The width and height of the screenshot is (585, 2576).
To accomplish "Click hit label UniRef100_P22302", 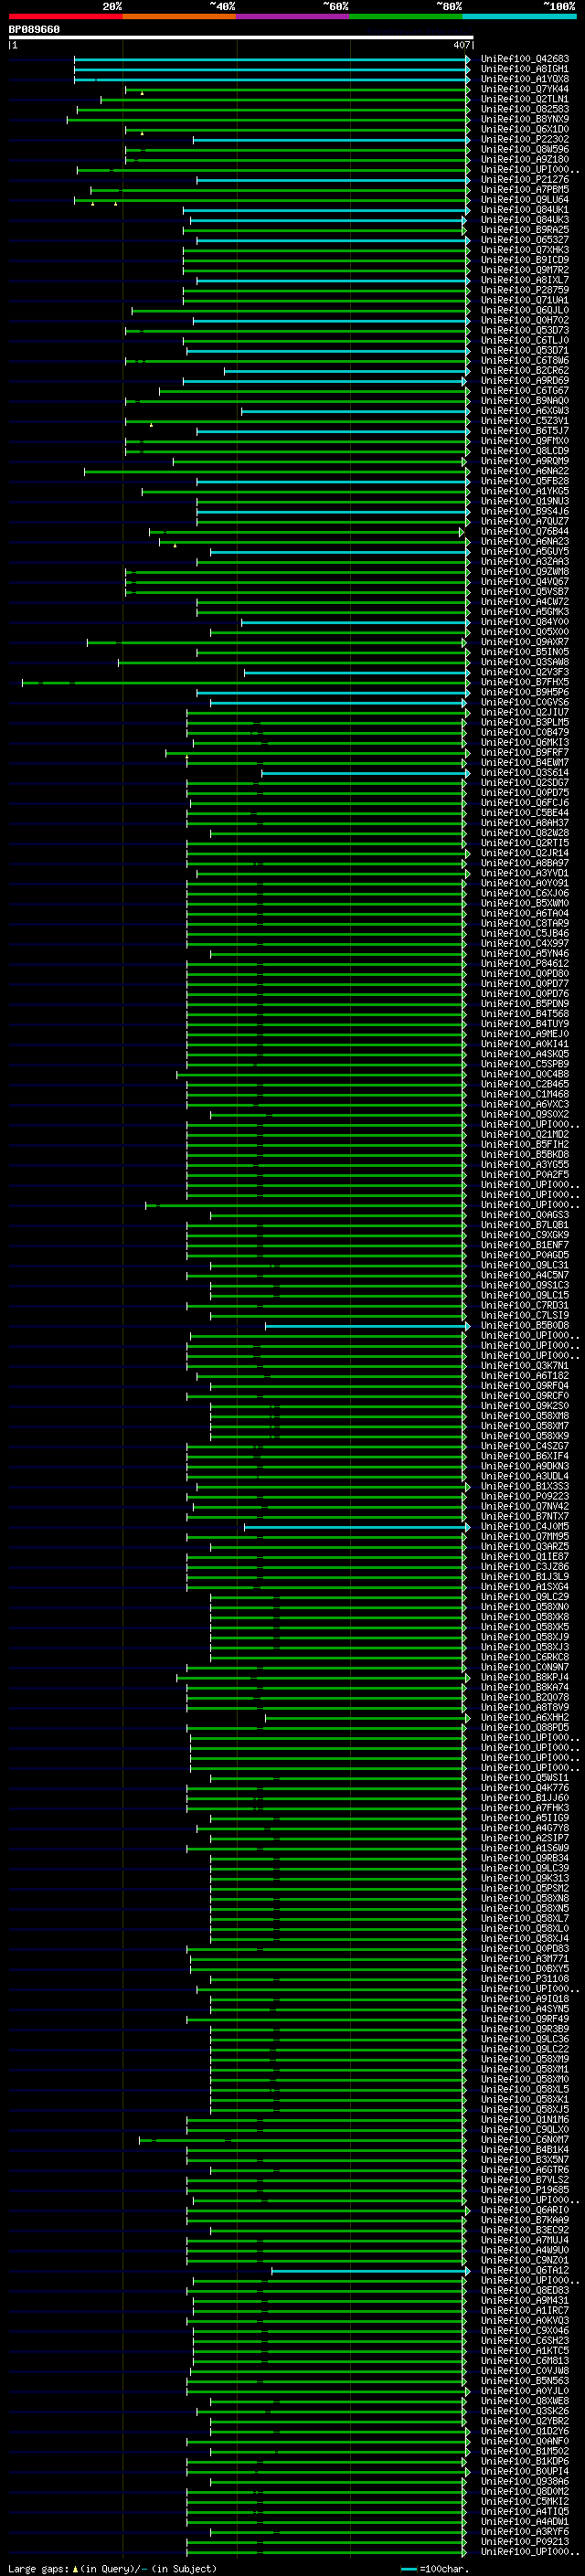I will click(525, 139).
